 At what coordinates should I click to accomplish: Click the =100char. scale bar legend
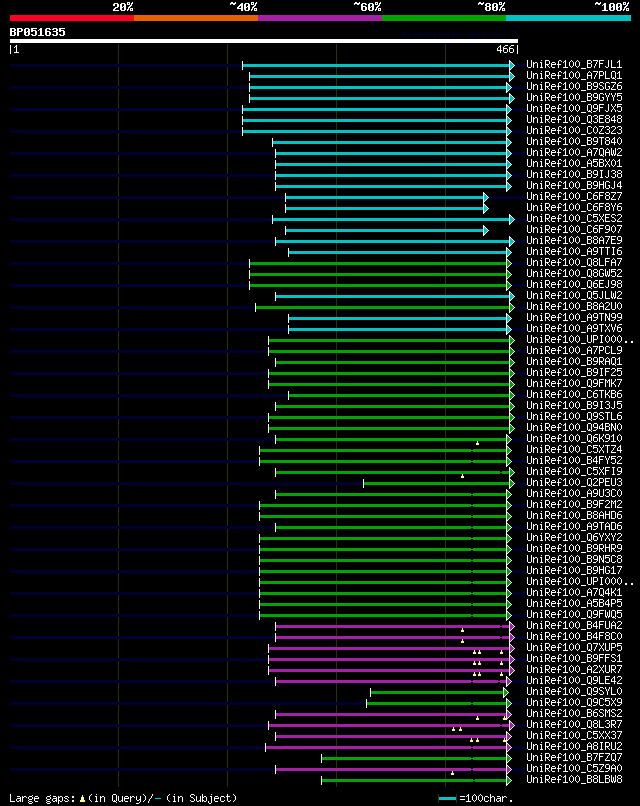(476, 798)
